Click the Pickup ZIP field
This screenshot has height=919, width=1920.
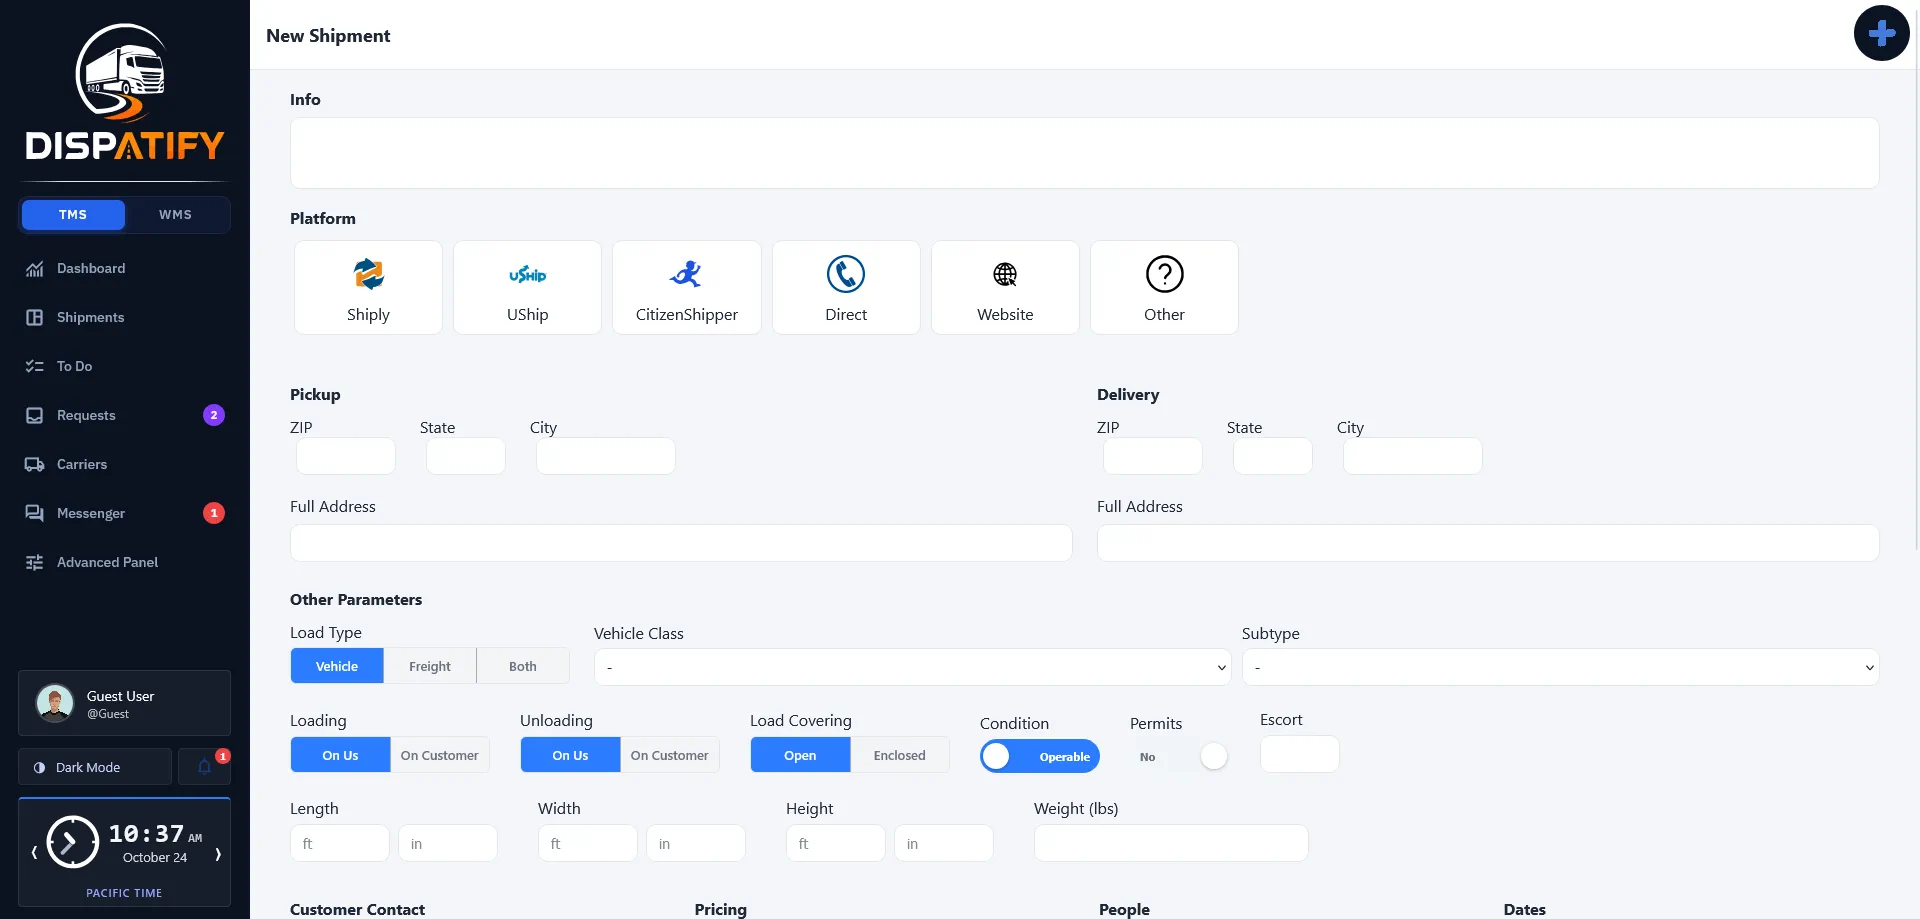(346, 456)
